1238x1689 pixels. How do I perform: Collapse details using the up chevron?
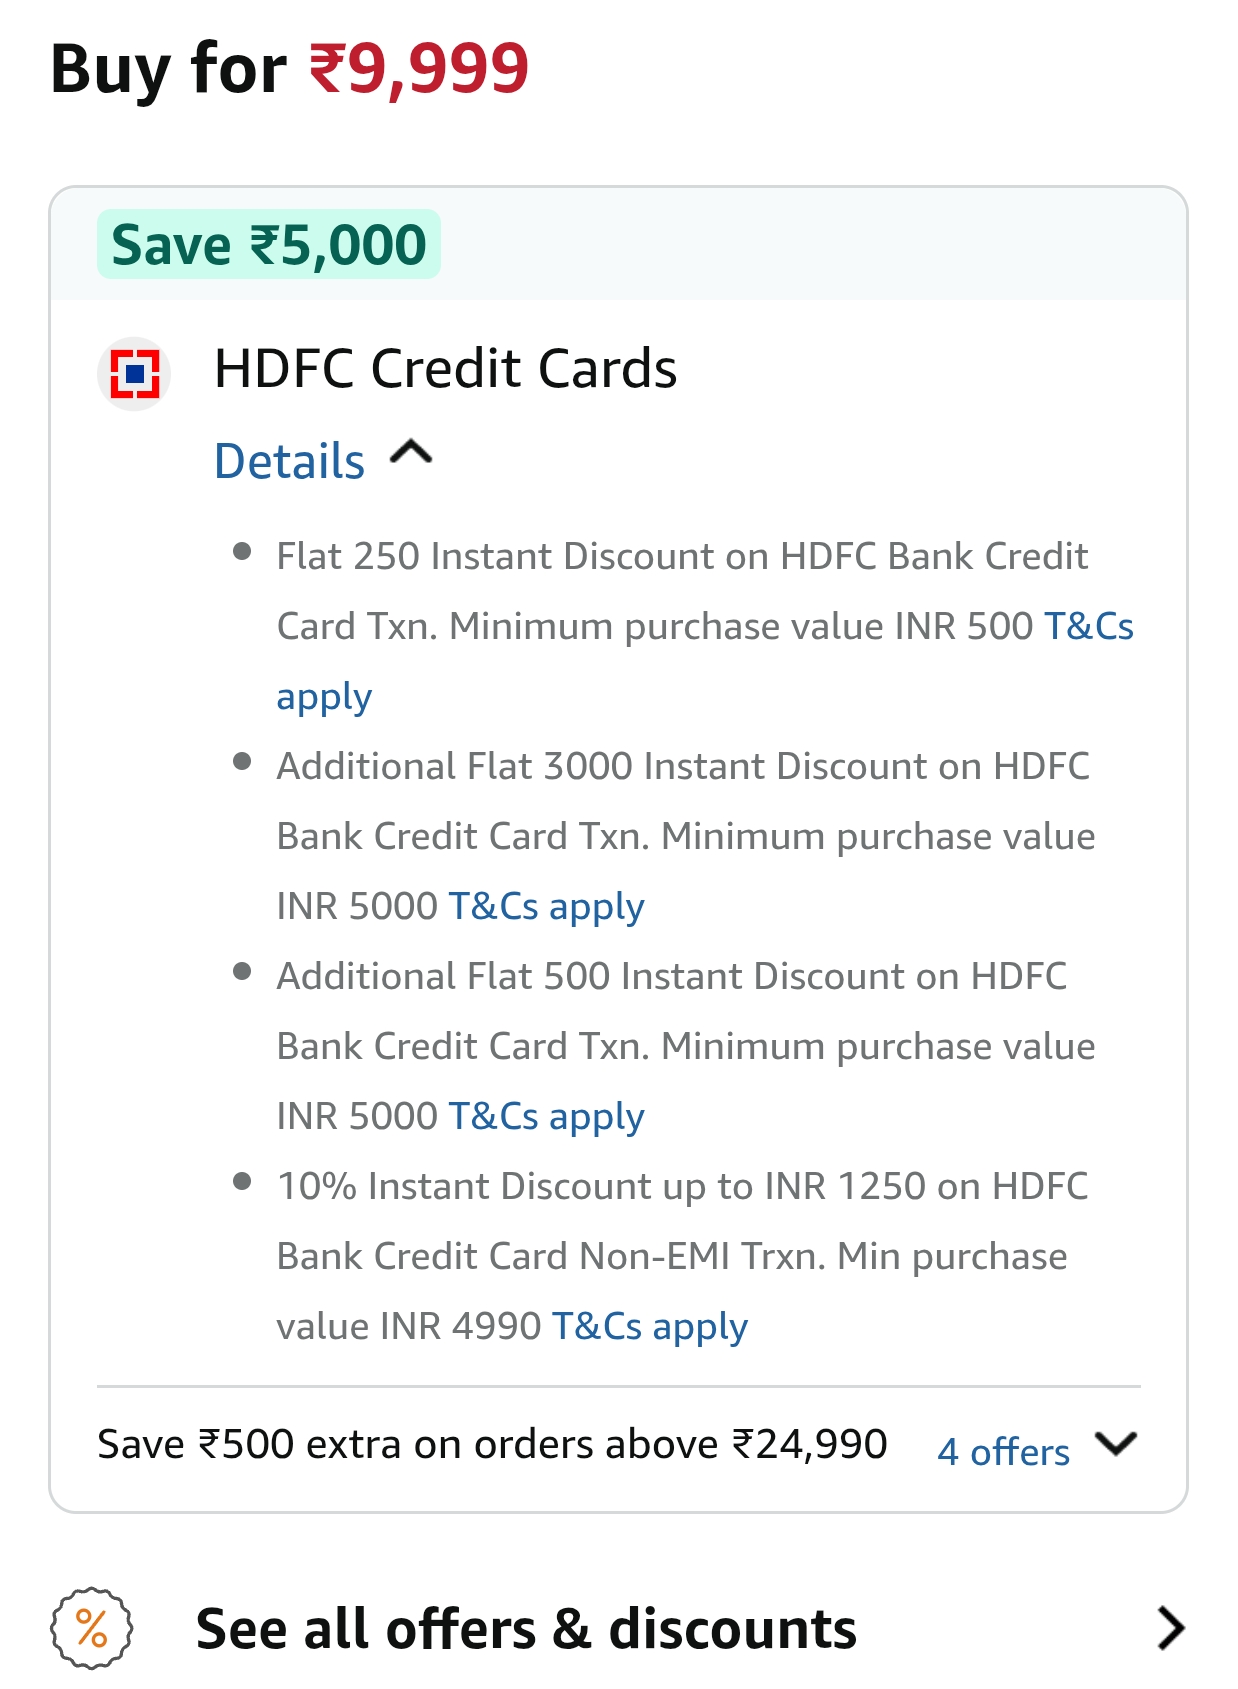411,455
